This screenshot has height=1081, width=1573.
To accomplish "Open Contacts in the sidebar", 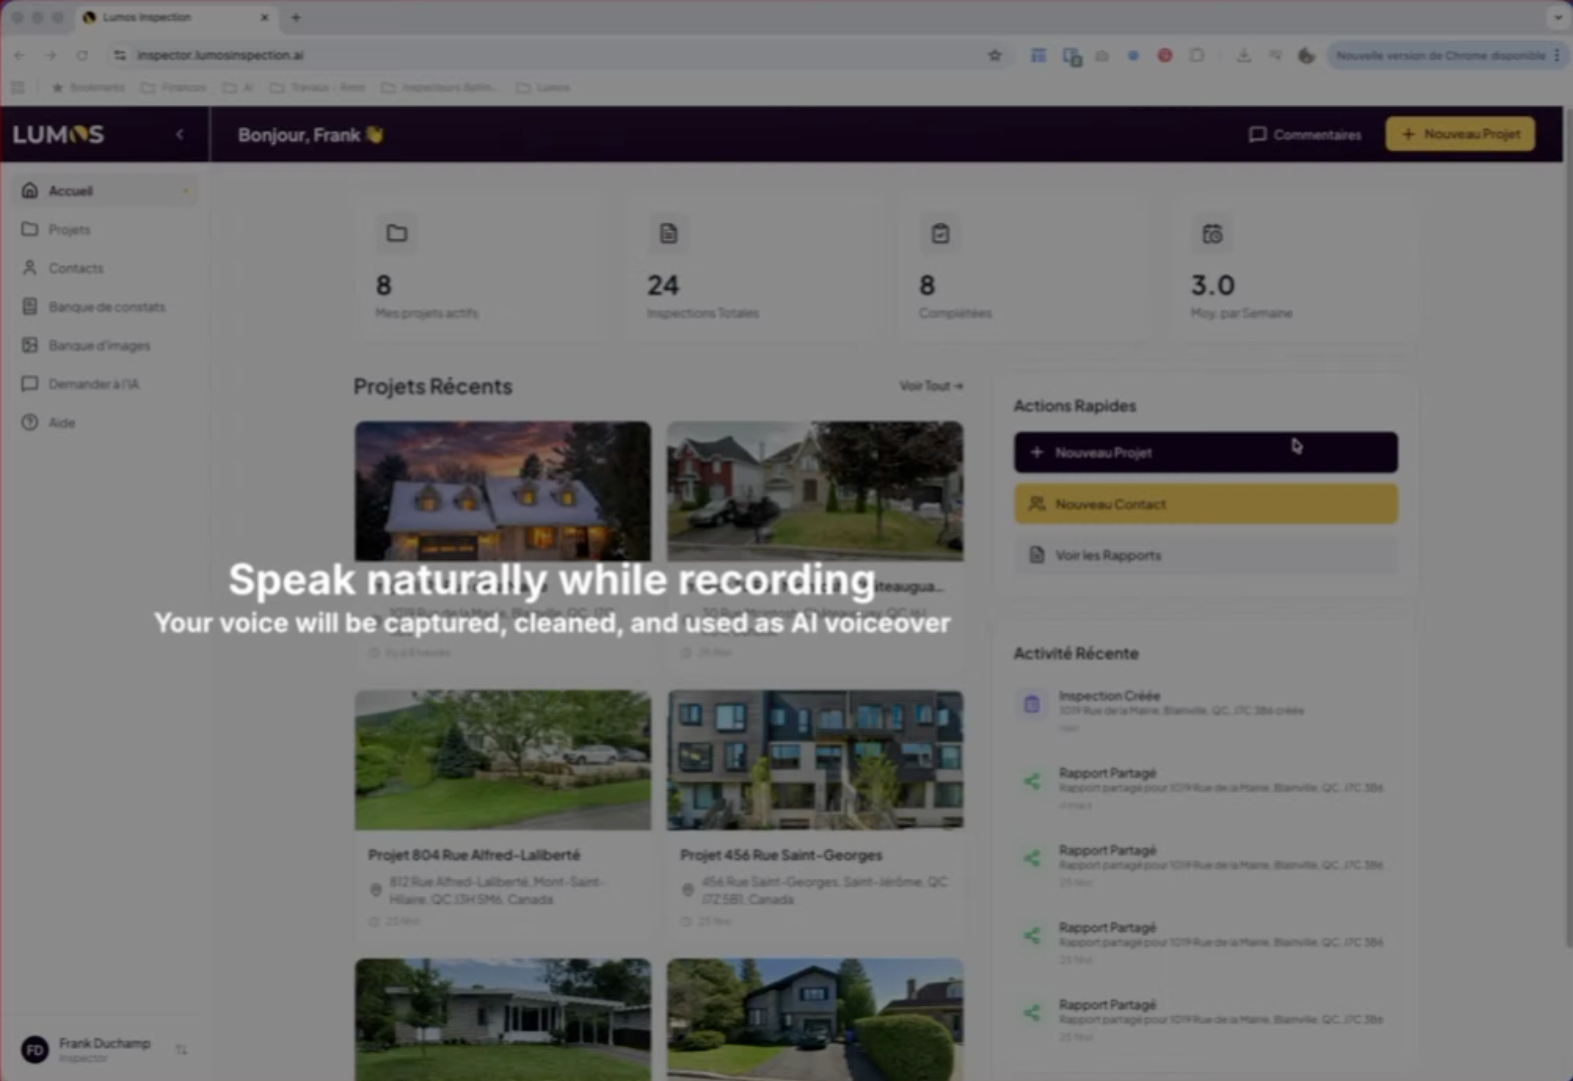I will pyautogui.click(x=75, y=268).
